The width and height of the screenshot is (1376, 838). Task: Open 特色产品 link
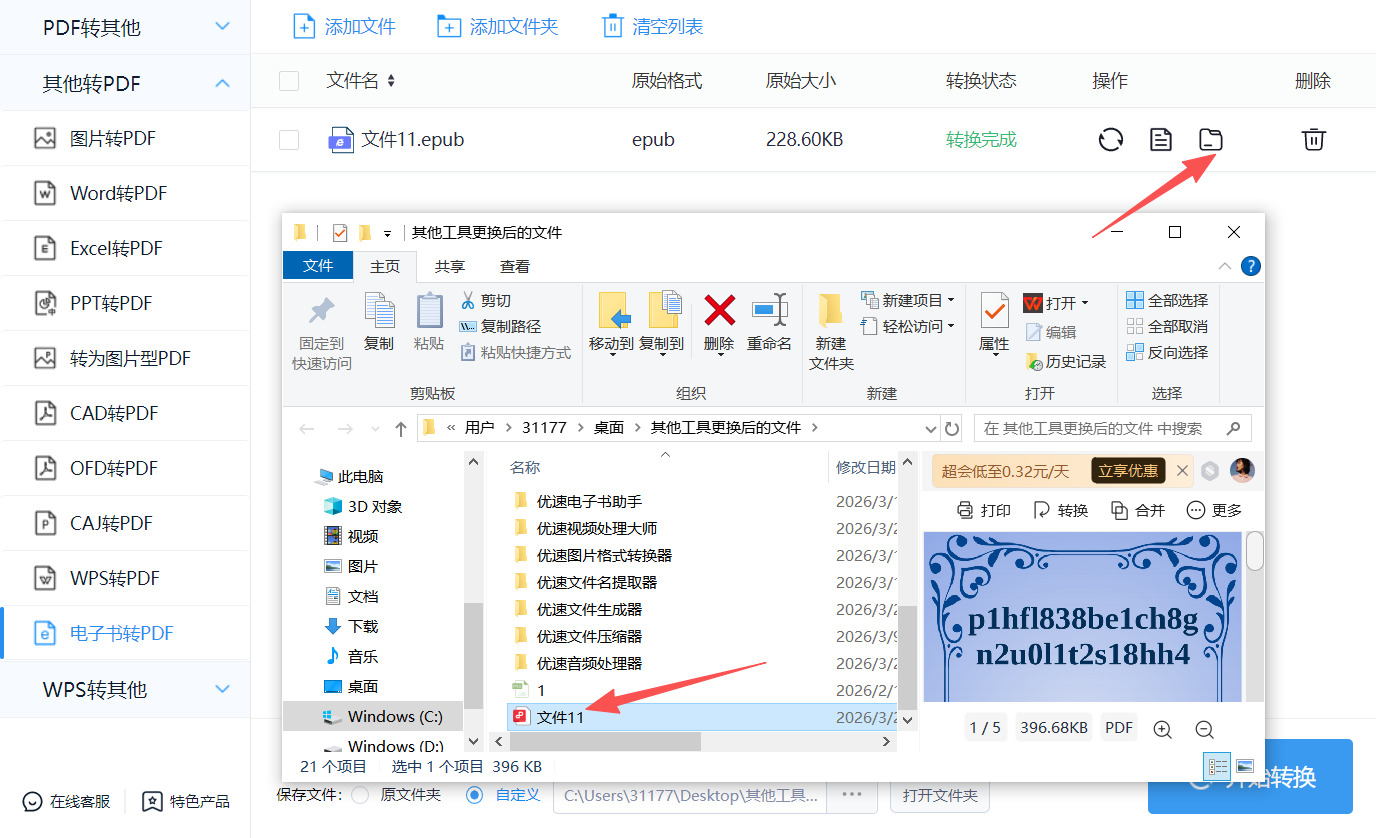(186, 801)
